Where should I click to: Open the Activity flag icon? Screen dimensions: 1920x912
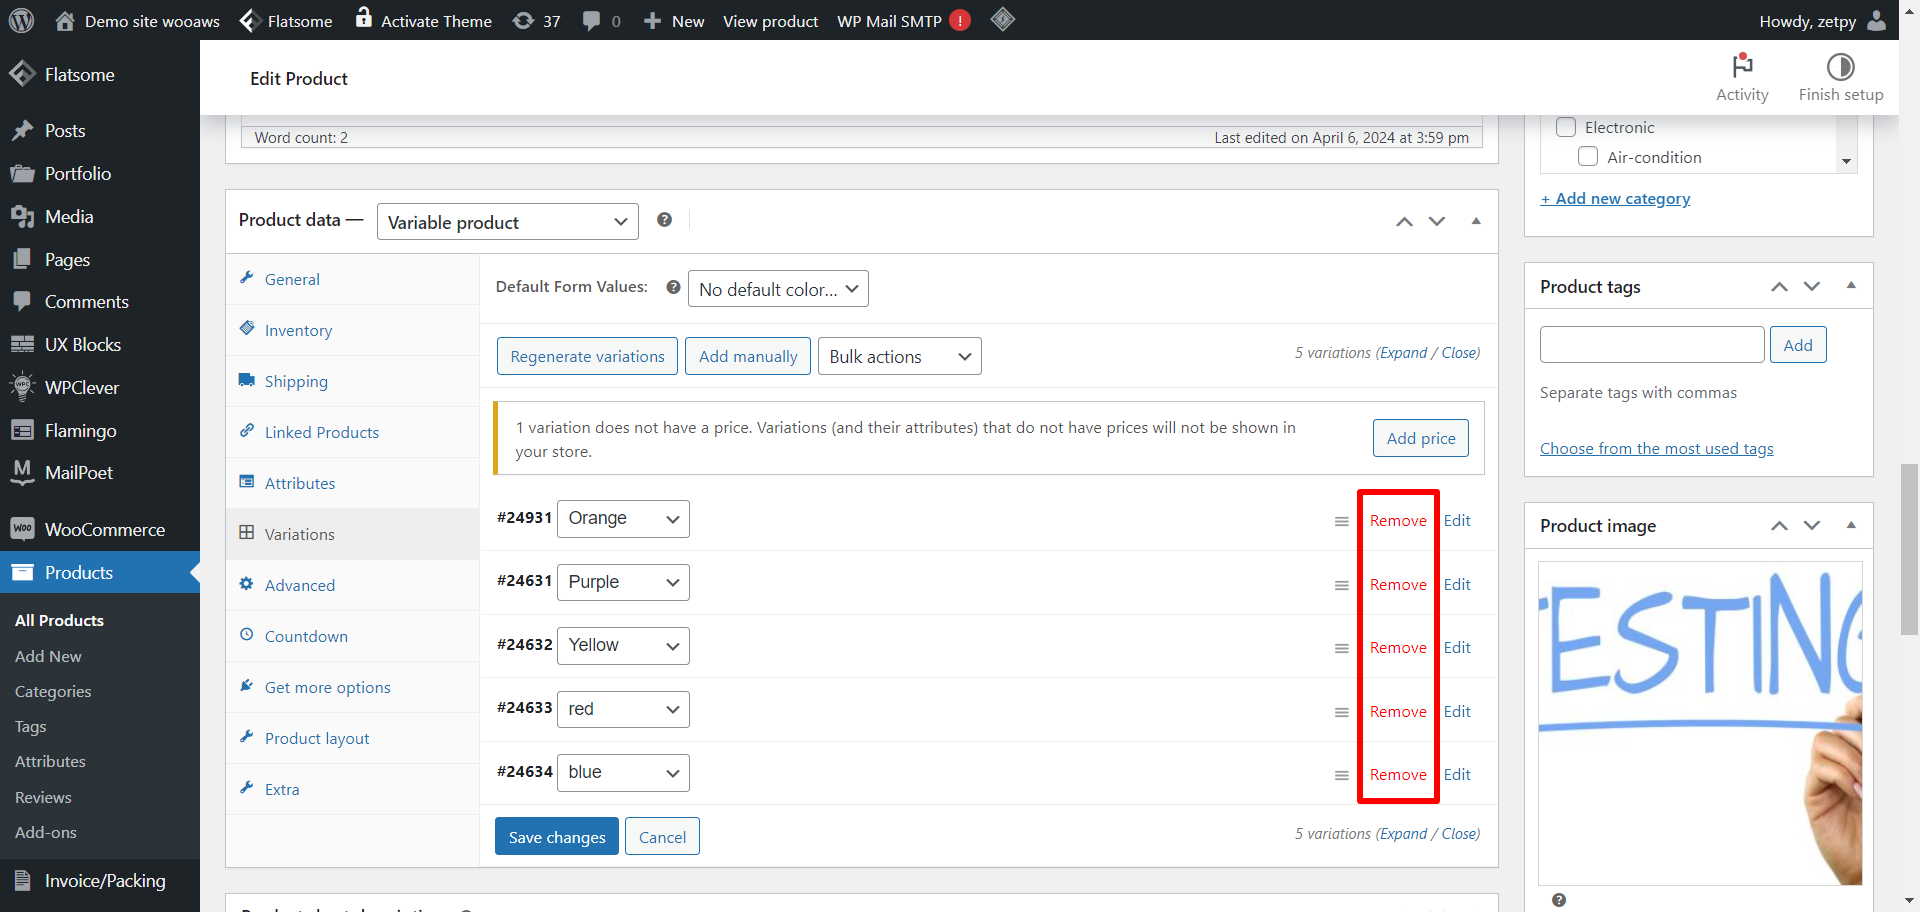(1742, 66)
